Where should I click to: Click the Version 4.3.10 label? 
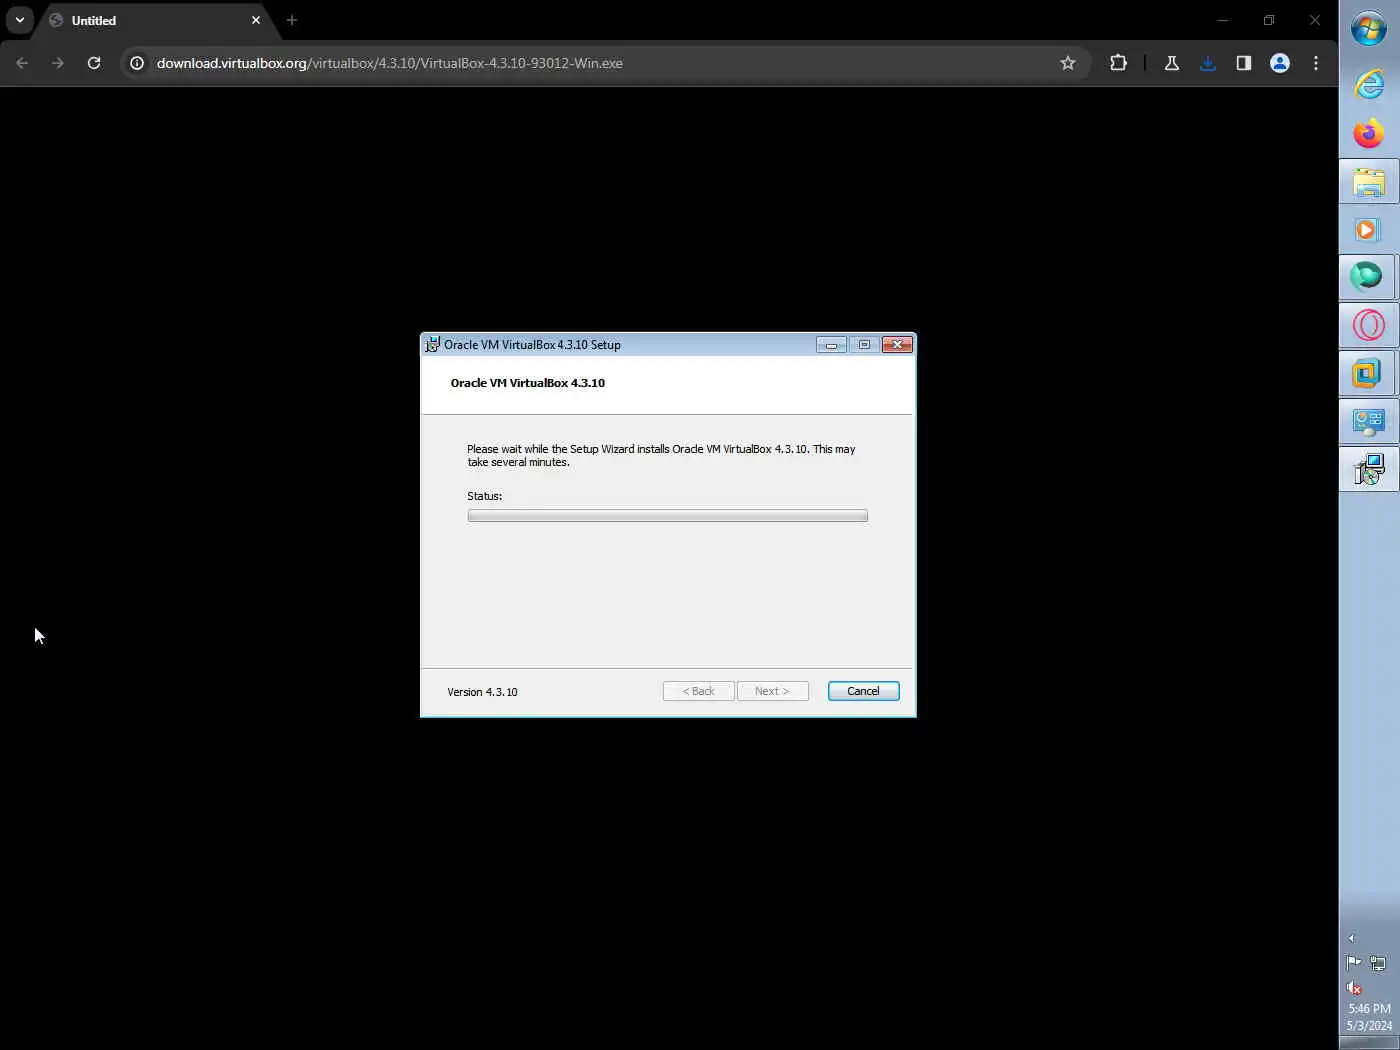[x=482, y=692]
